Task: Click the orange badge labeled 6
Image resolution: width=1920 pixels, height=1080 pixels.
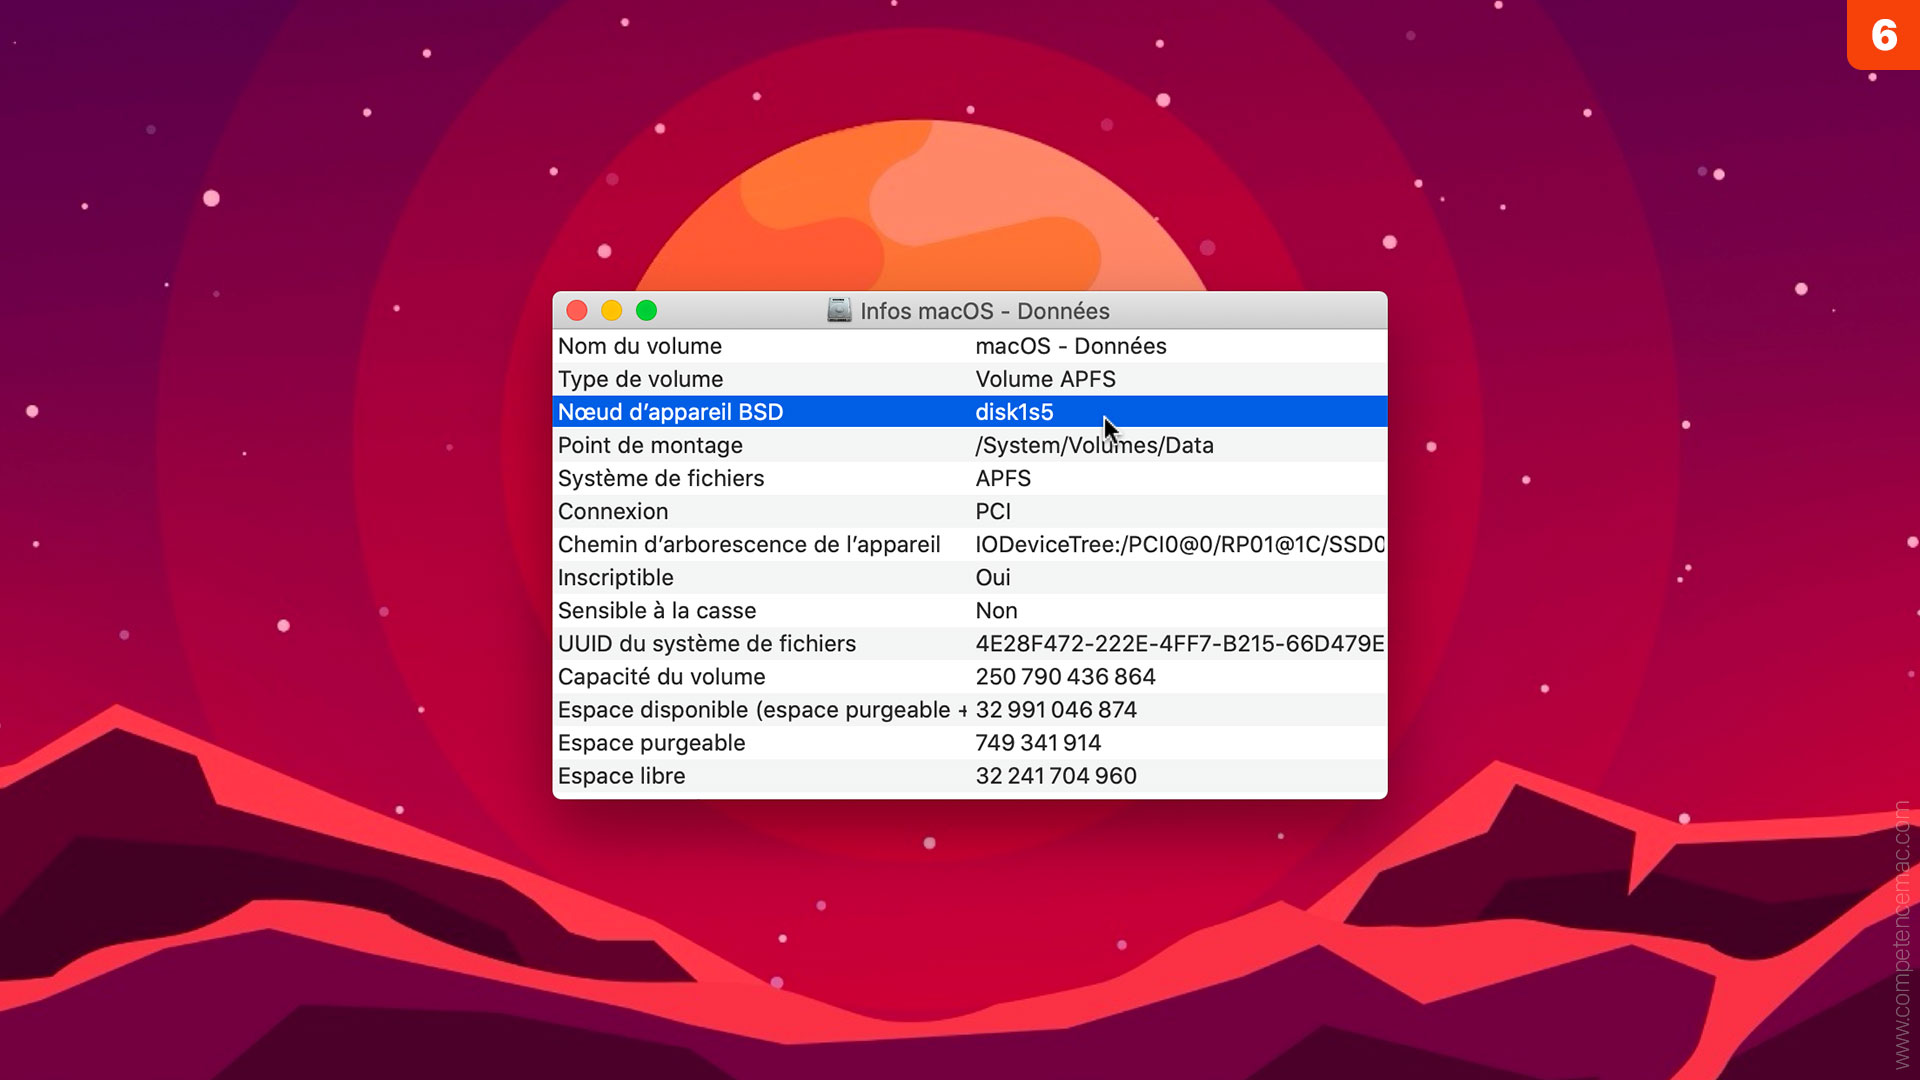Action: click(1884, 36)
